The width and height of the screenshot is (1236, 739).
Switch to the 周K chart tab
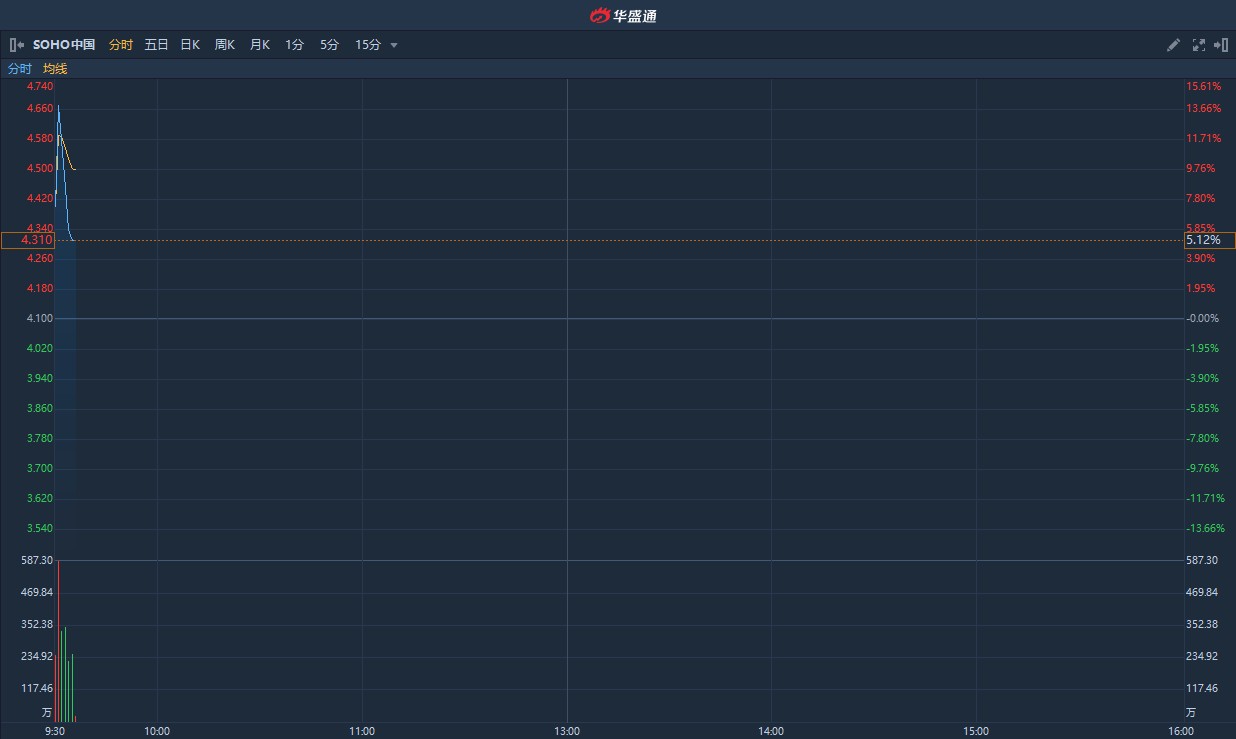(225, 45)
